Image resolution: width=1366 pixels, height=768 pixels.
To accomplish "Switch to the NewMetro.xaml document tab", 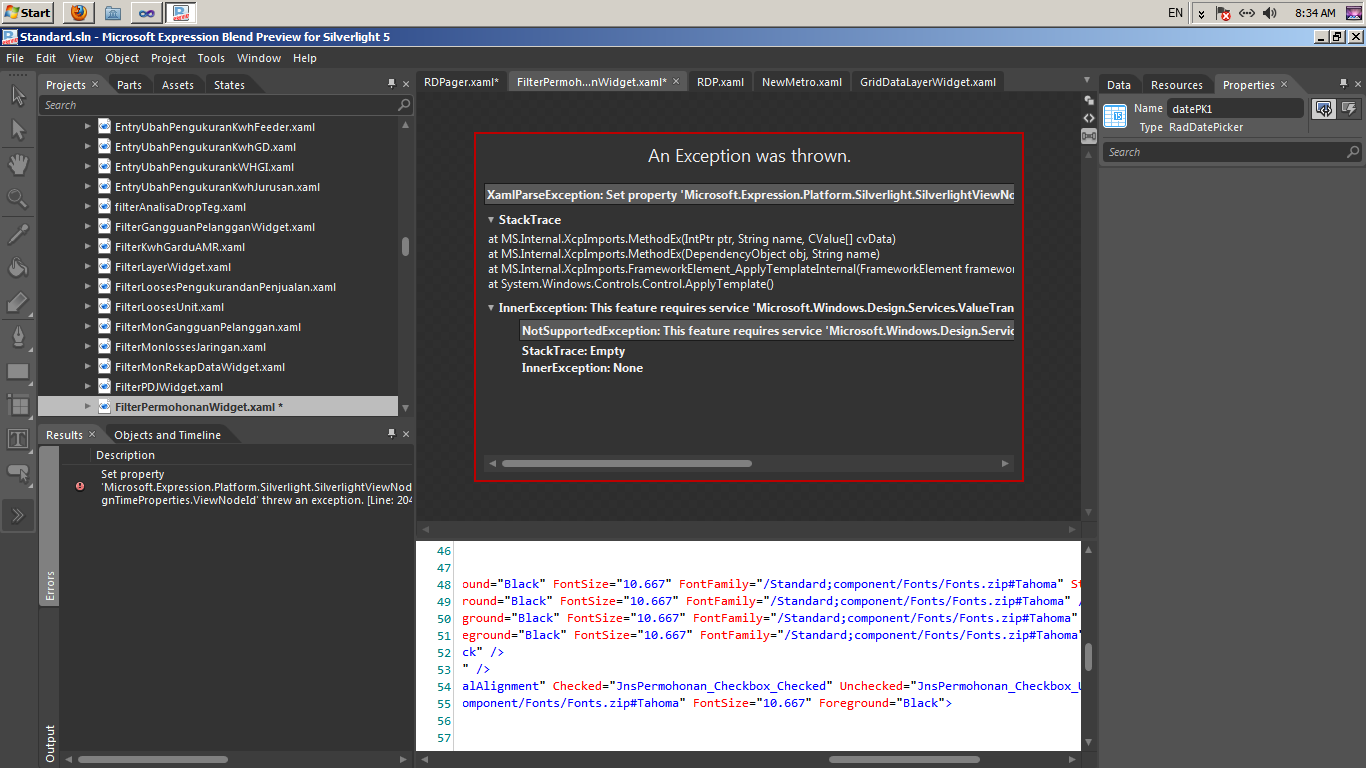I will point(801,82).
